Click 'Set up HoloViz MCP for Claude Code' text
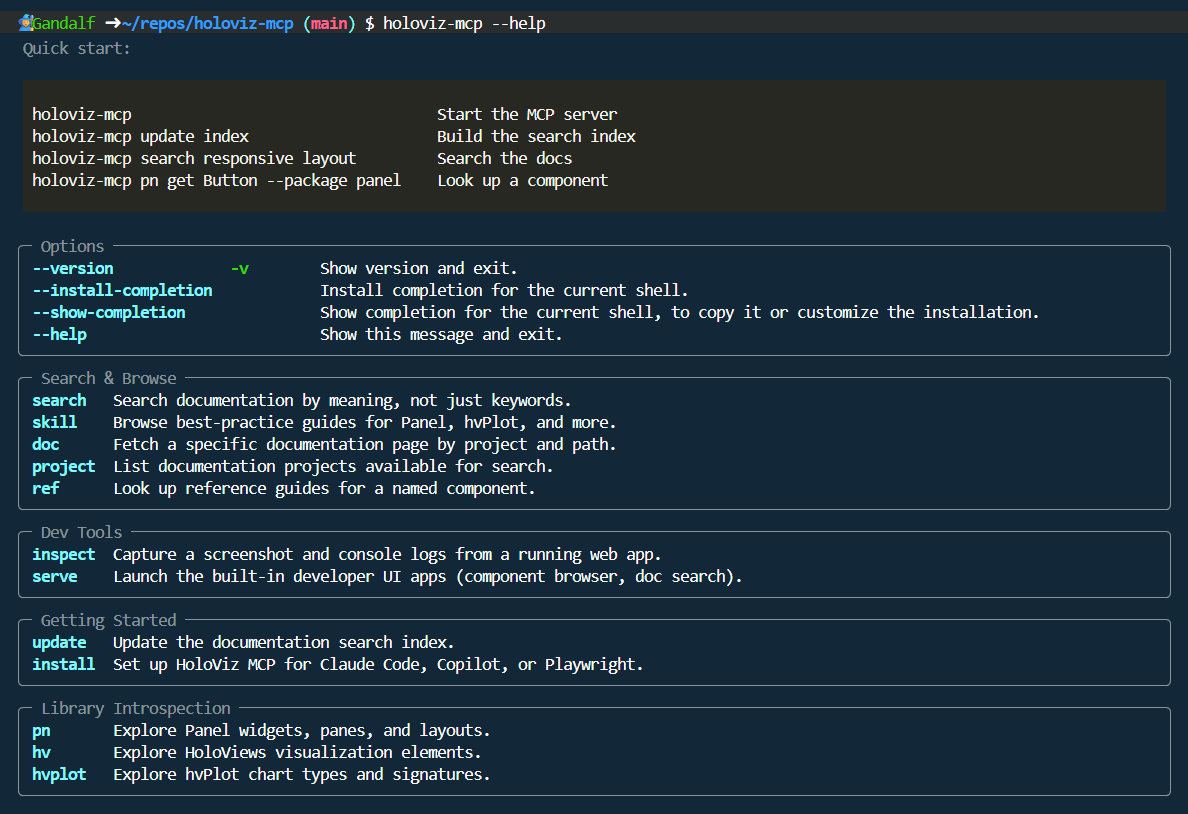 click(x=378, y=664)
